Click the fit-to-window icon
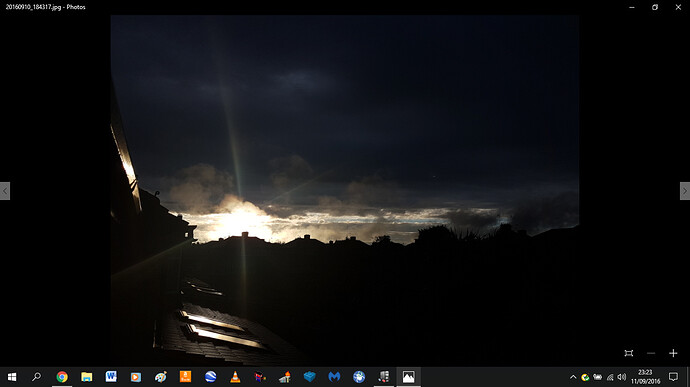This screenshot has width=690, height=387. (629, 353)
